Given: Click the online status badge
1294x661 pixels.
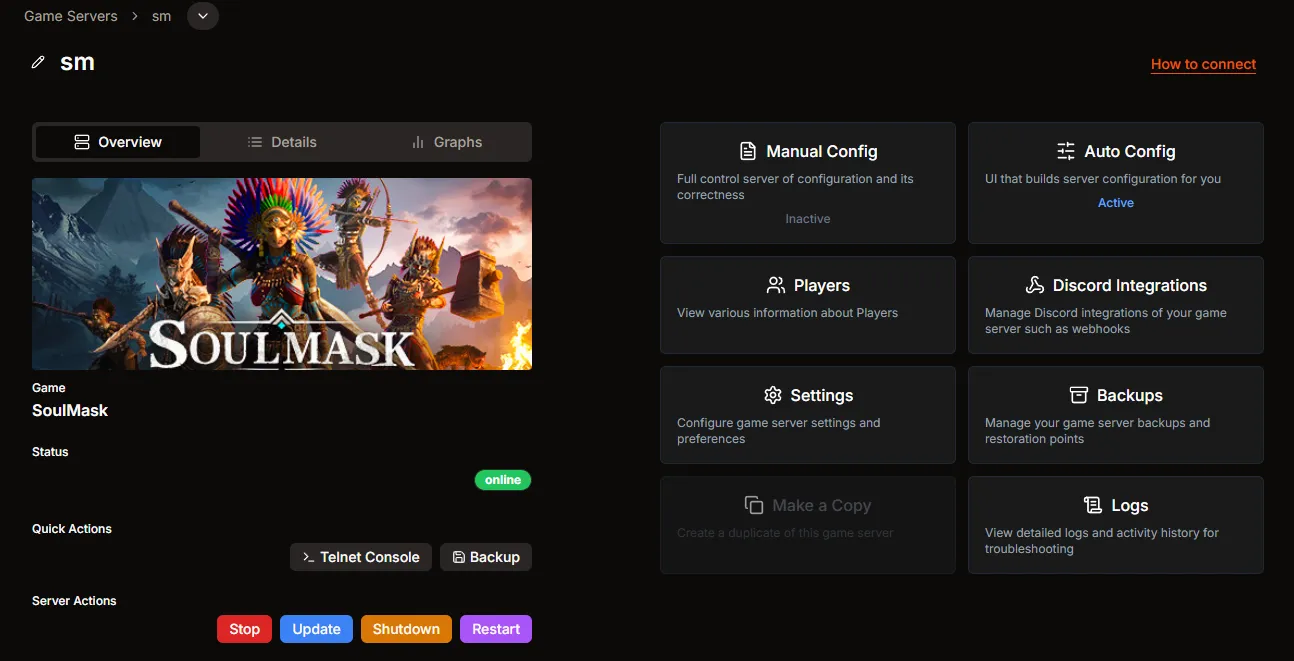Looking at the screenshot, I should click(503, 480).
